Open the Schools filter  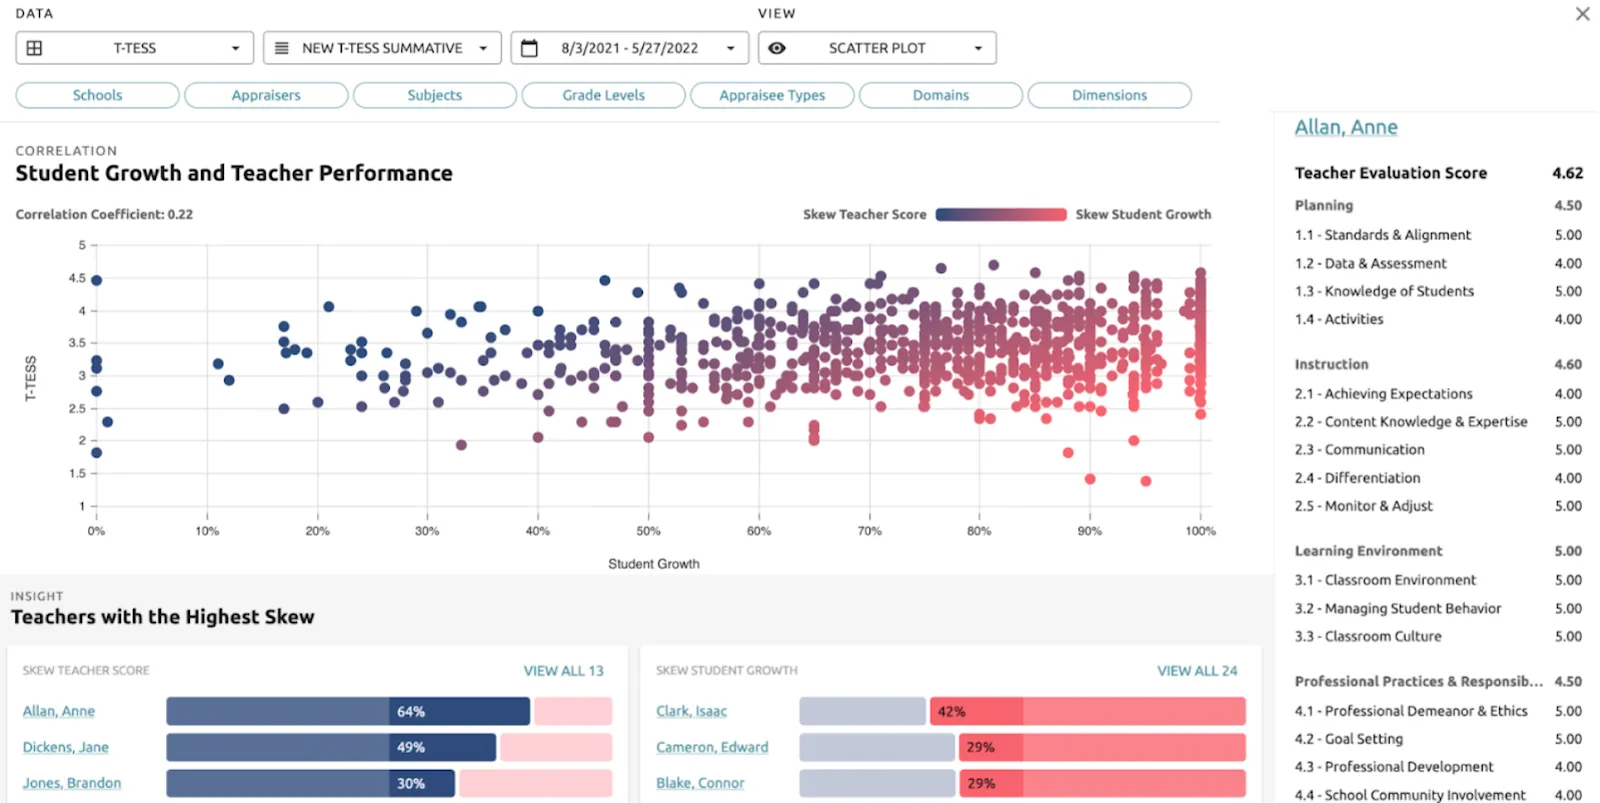[96, 95]
